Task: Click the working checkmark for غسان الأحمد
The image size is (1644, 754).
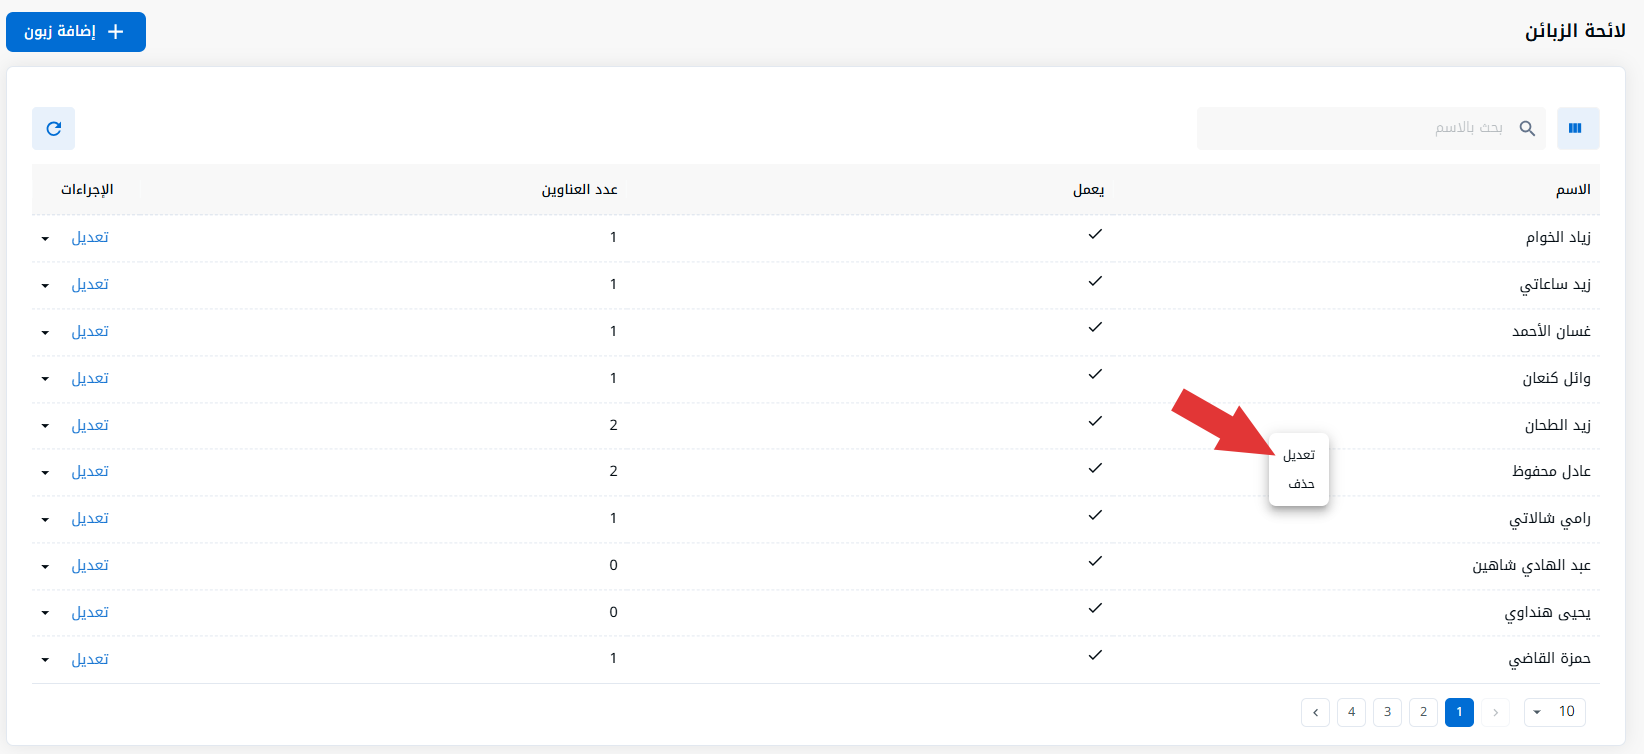Action: tap(1095, 327)
